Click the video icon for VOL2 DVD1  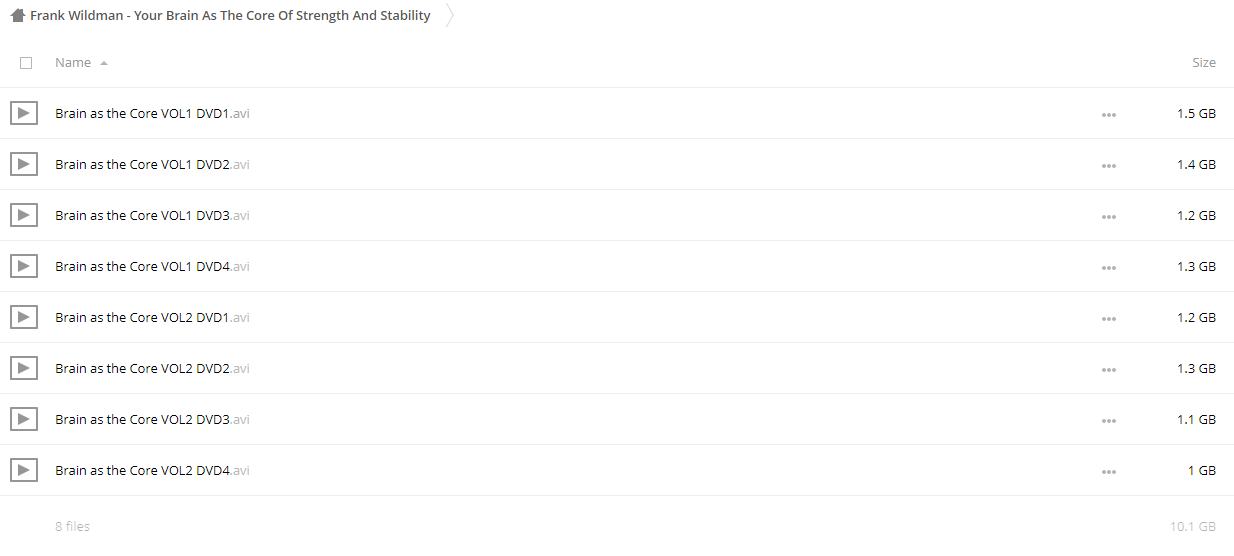tap(24, 317)
